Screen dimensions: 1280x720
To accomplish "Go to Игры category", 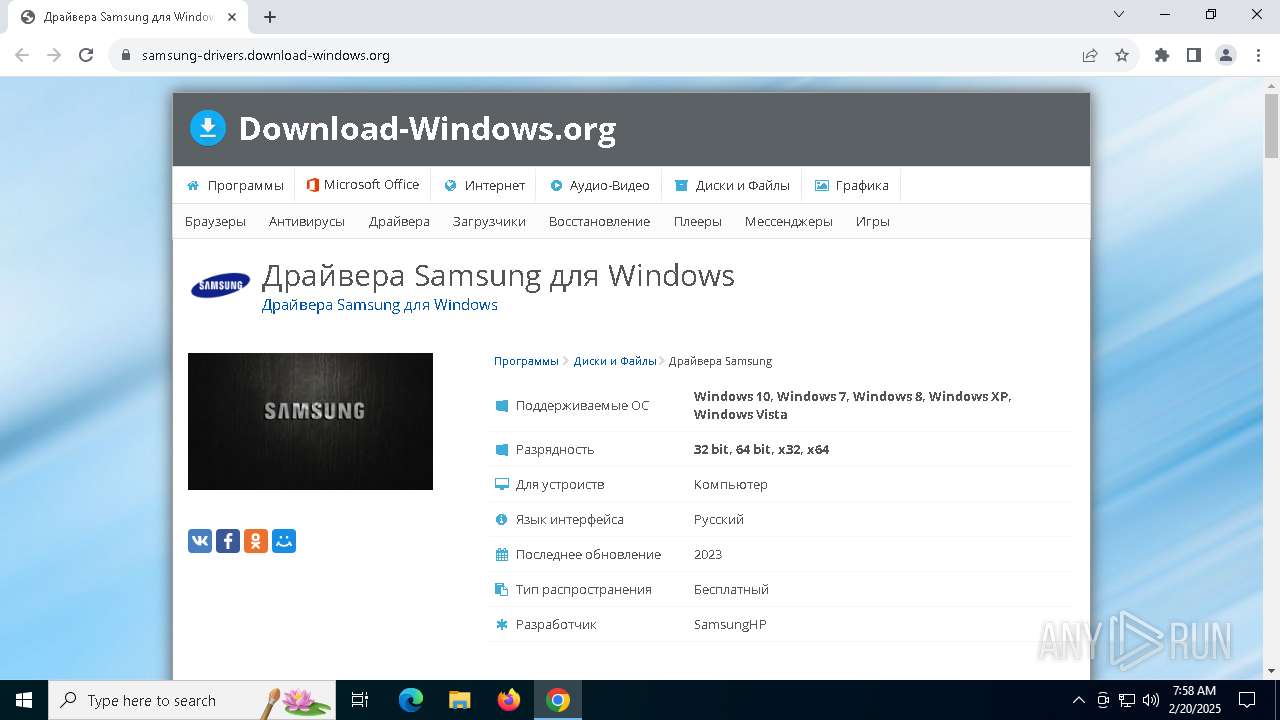I will click(x=873, y=221).
